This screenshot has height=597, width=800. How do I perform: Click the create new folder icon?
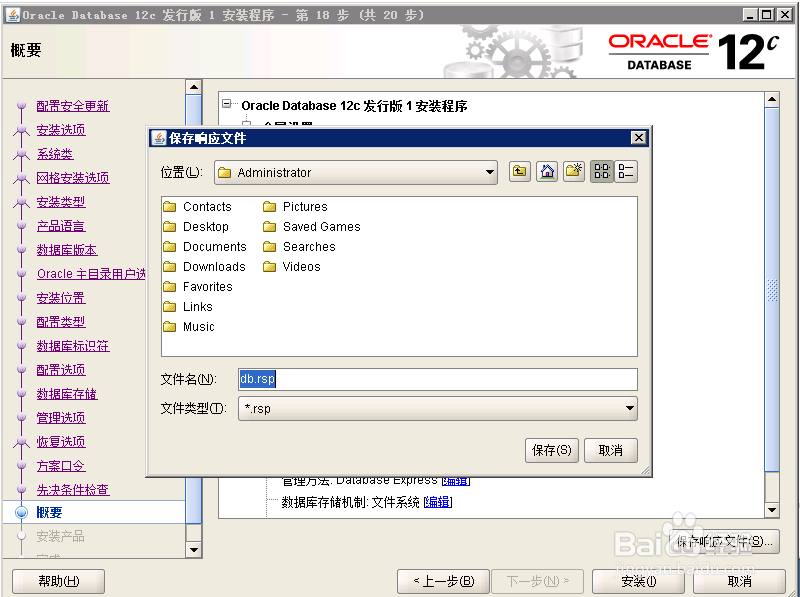tap(573, 171)
